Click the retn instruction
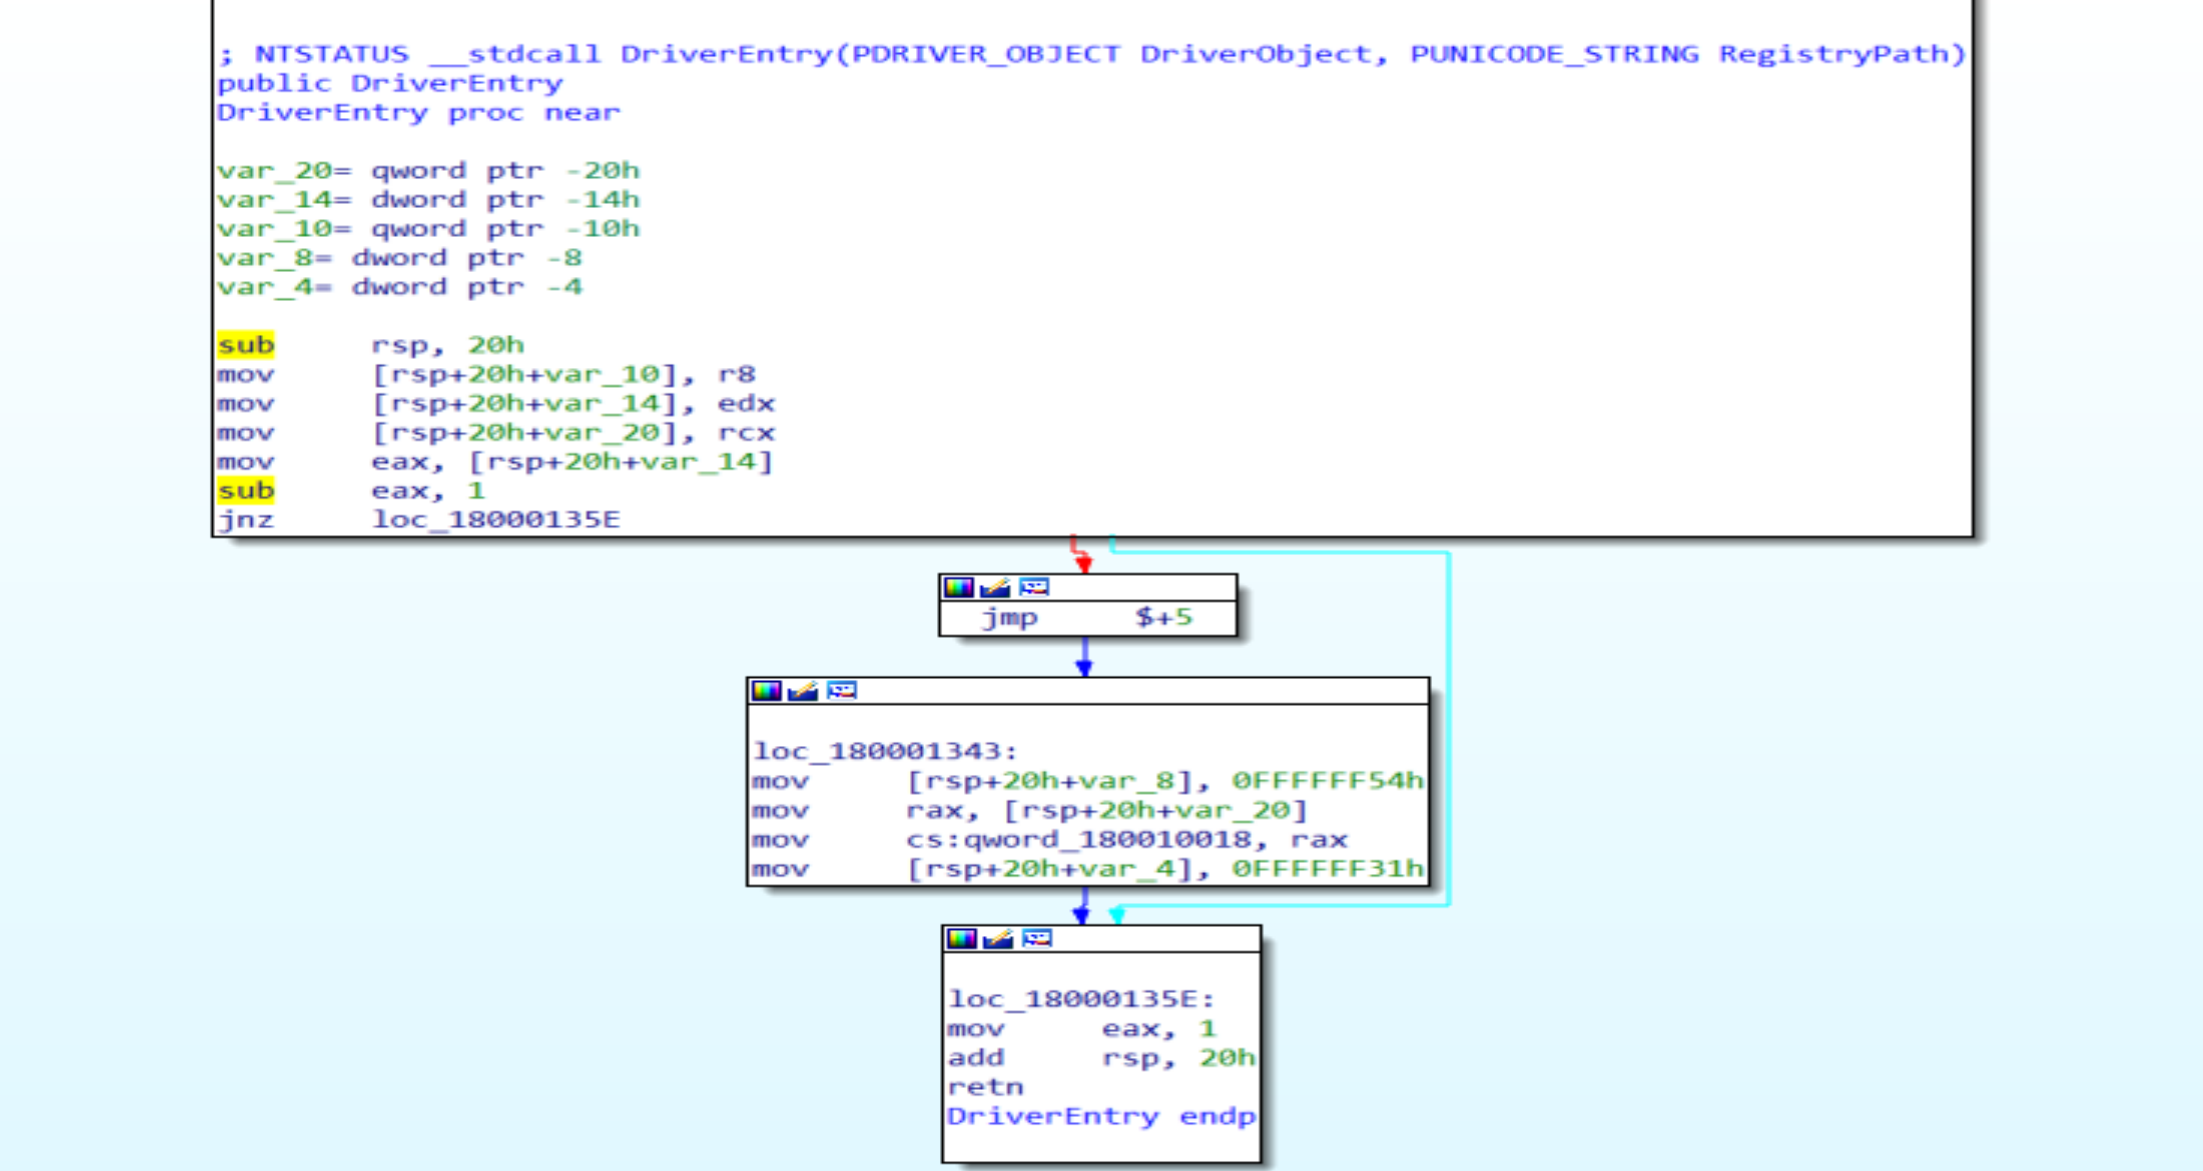The height and width of the screenshot is (1171, 2203). click(985, 1087)
